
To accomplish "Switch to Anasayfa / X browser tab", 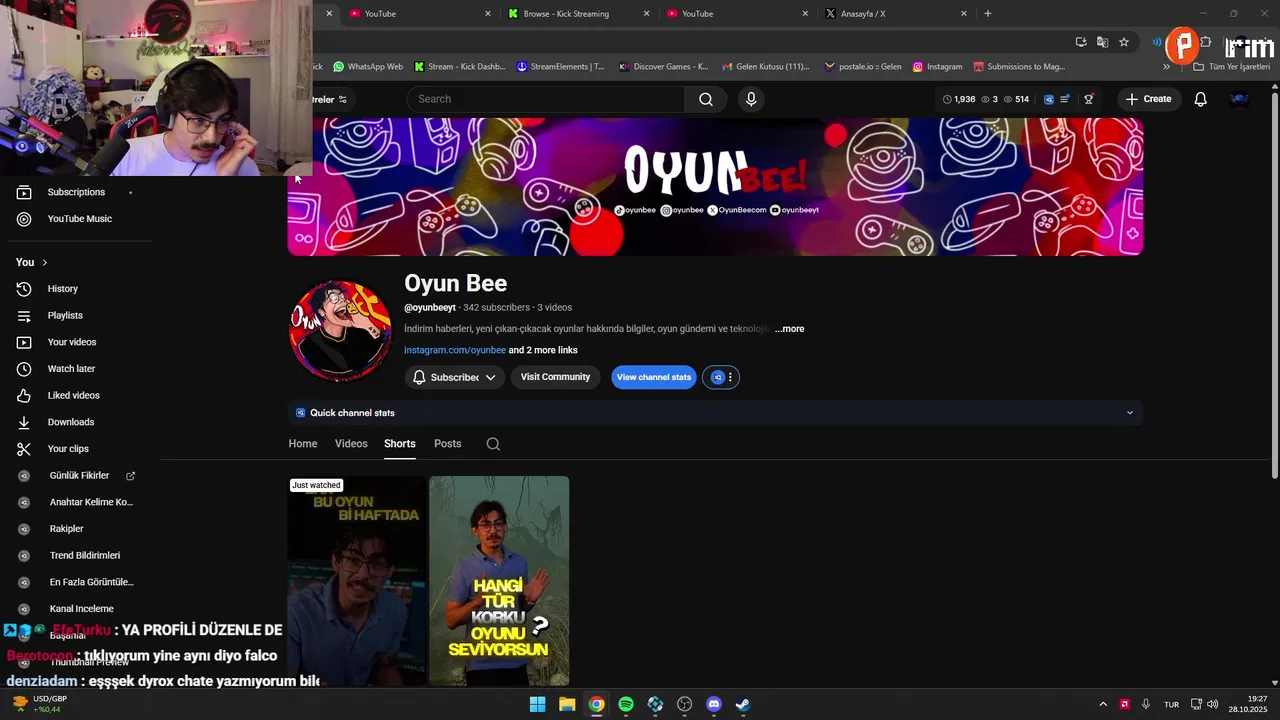I will pos(895,14).
